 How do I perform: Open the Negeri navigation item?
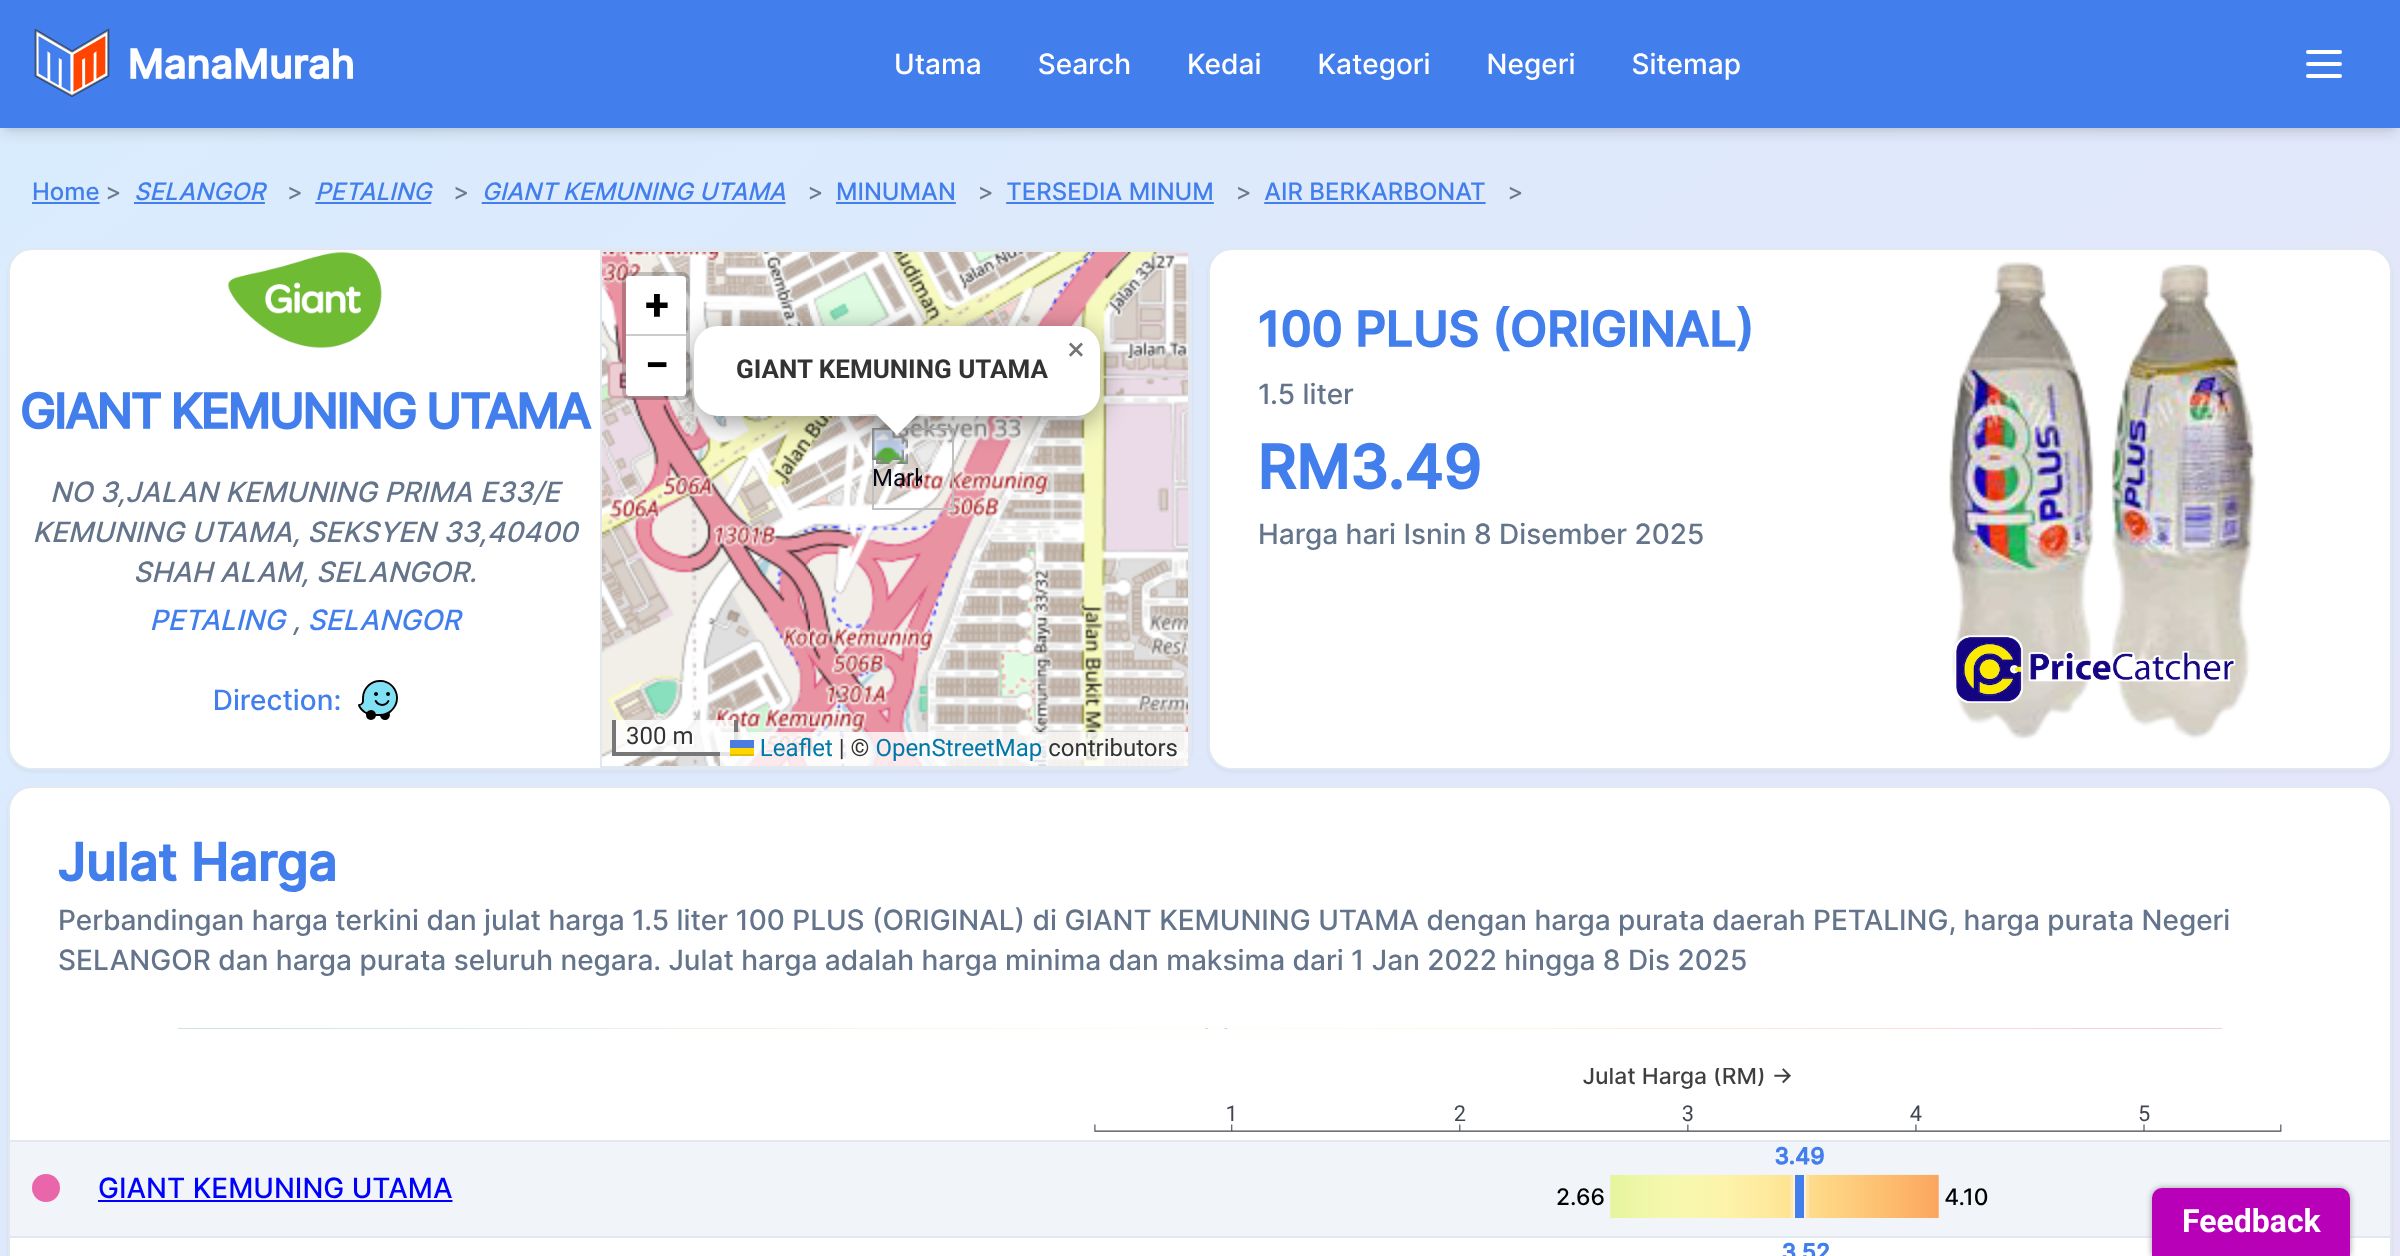pos(1530,64)
